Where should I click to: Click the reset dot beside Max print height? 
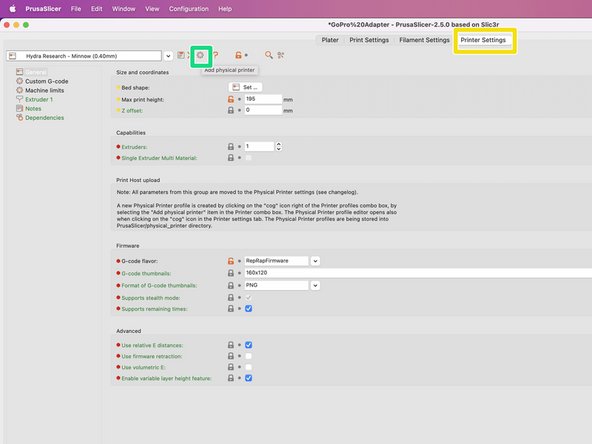(239, 100)
